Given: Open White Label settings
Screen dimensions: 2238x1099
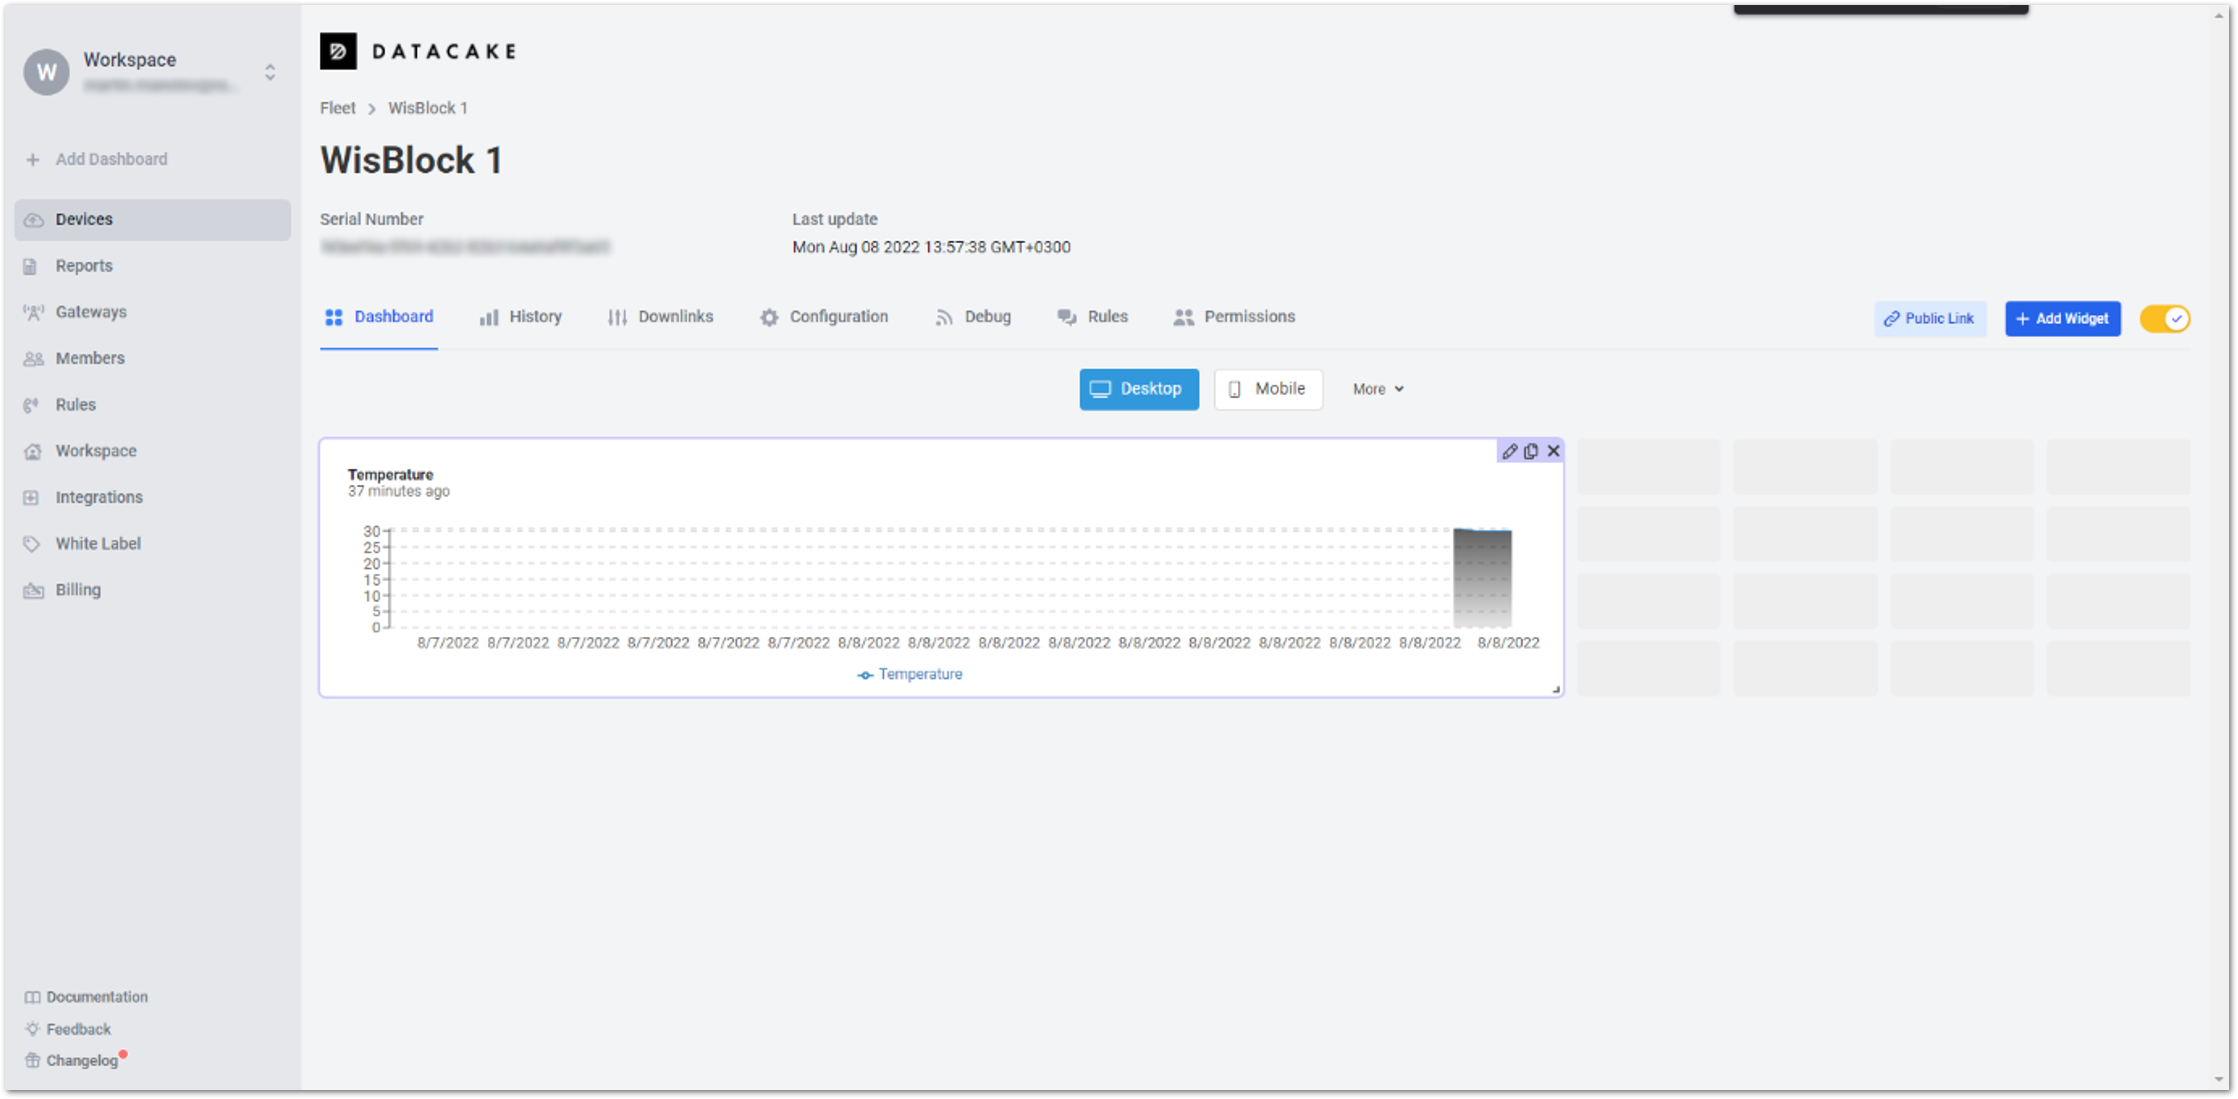Looking at the screenshot, I should point(97,544).
